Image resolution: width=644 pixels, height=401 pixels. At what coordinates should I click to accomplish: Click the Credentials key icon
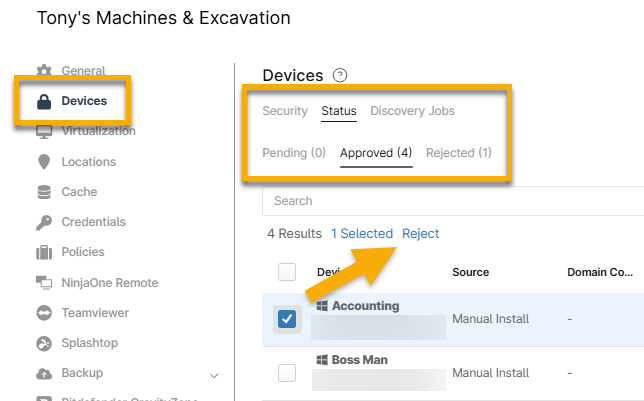click(44, 222)
